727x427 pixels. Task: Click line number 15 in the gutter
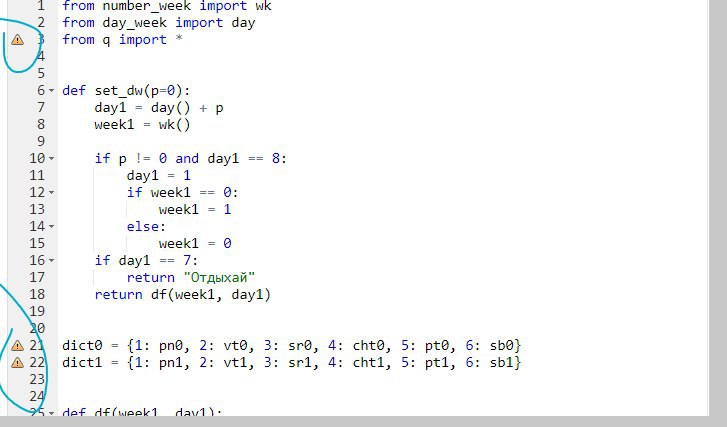37,243
